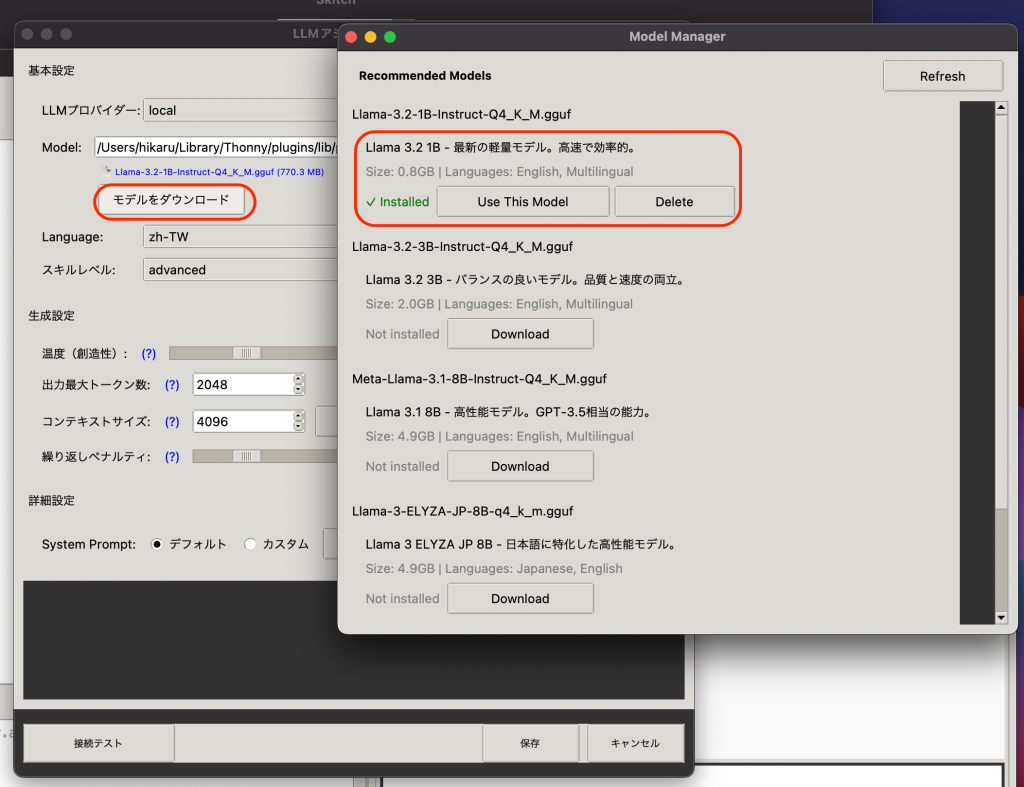The width and height of the screenshot is (1024, 787).
Task: Open the (?) help link for 温度(創造性)
Action: click(x=149, y=353)
